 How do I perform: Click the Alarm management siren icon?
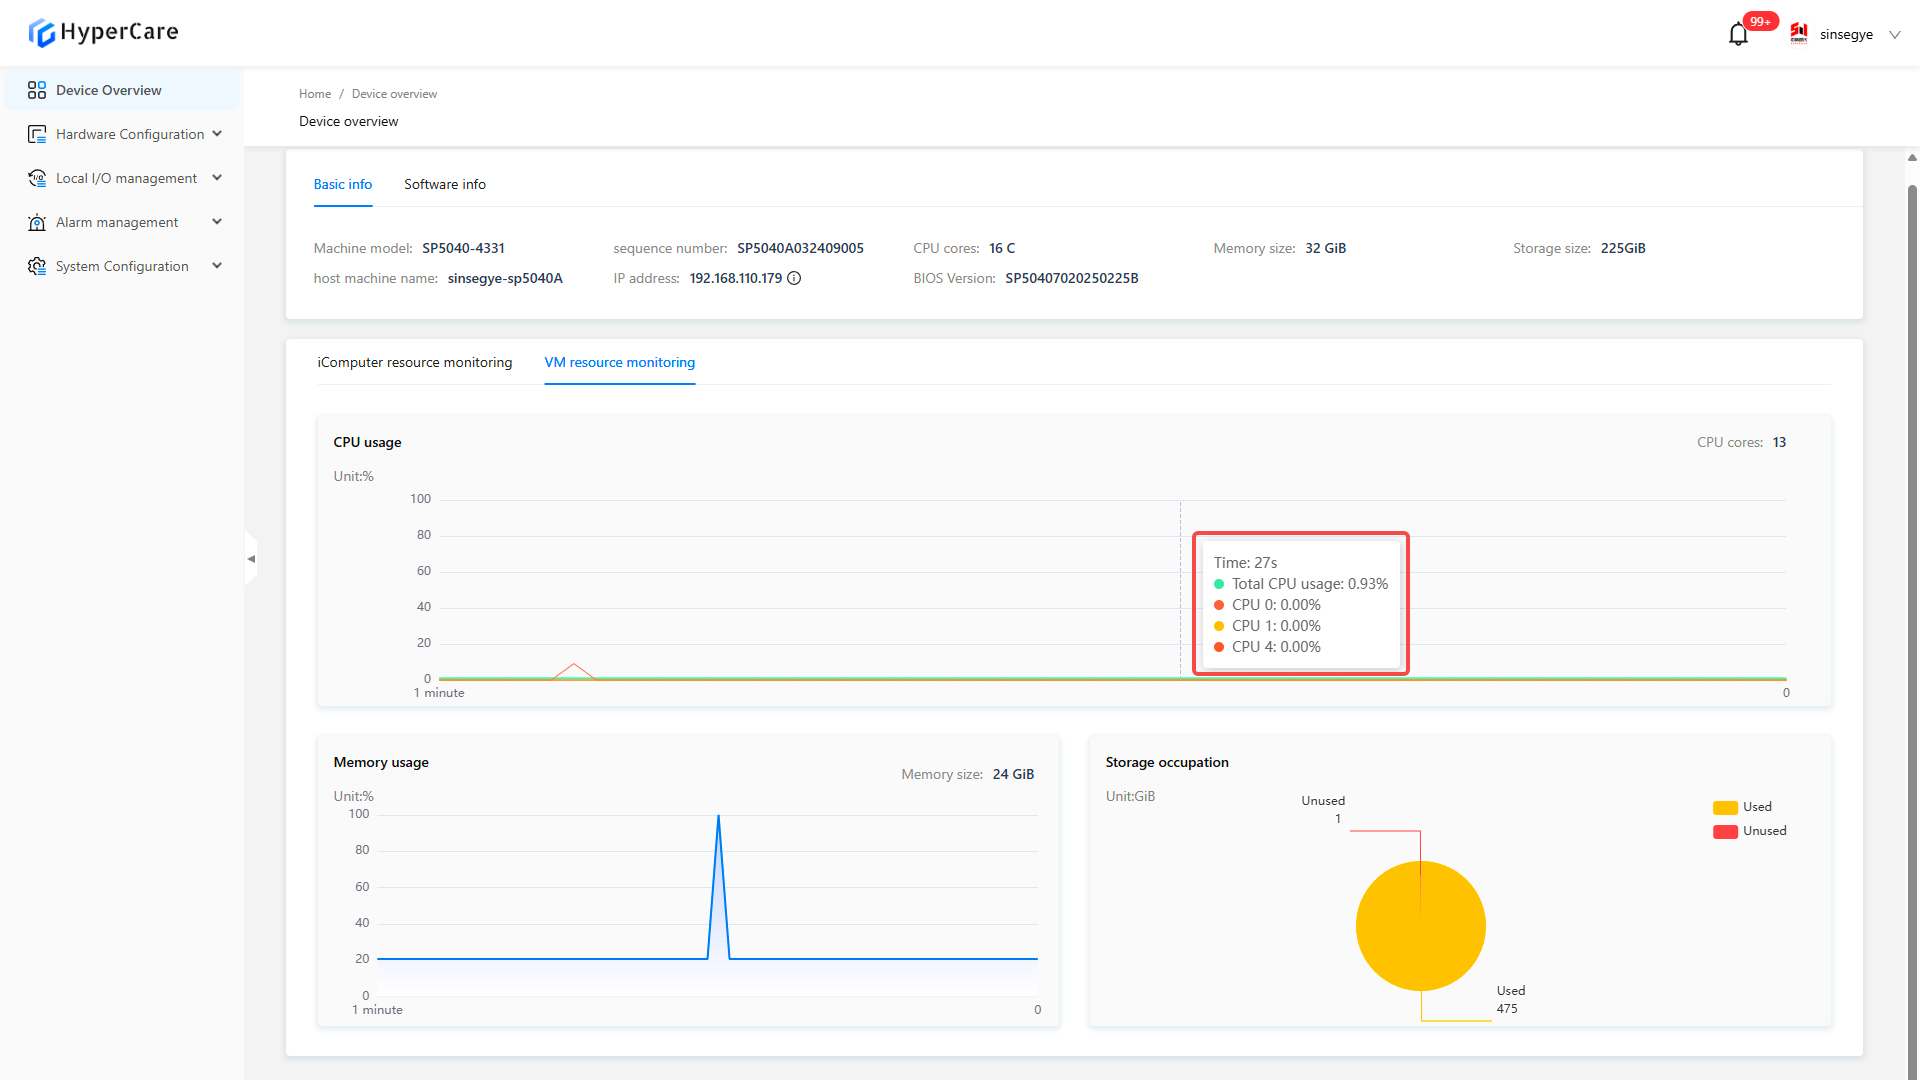37,222
